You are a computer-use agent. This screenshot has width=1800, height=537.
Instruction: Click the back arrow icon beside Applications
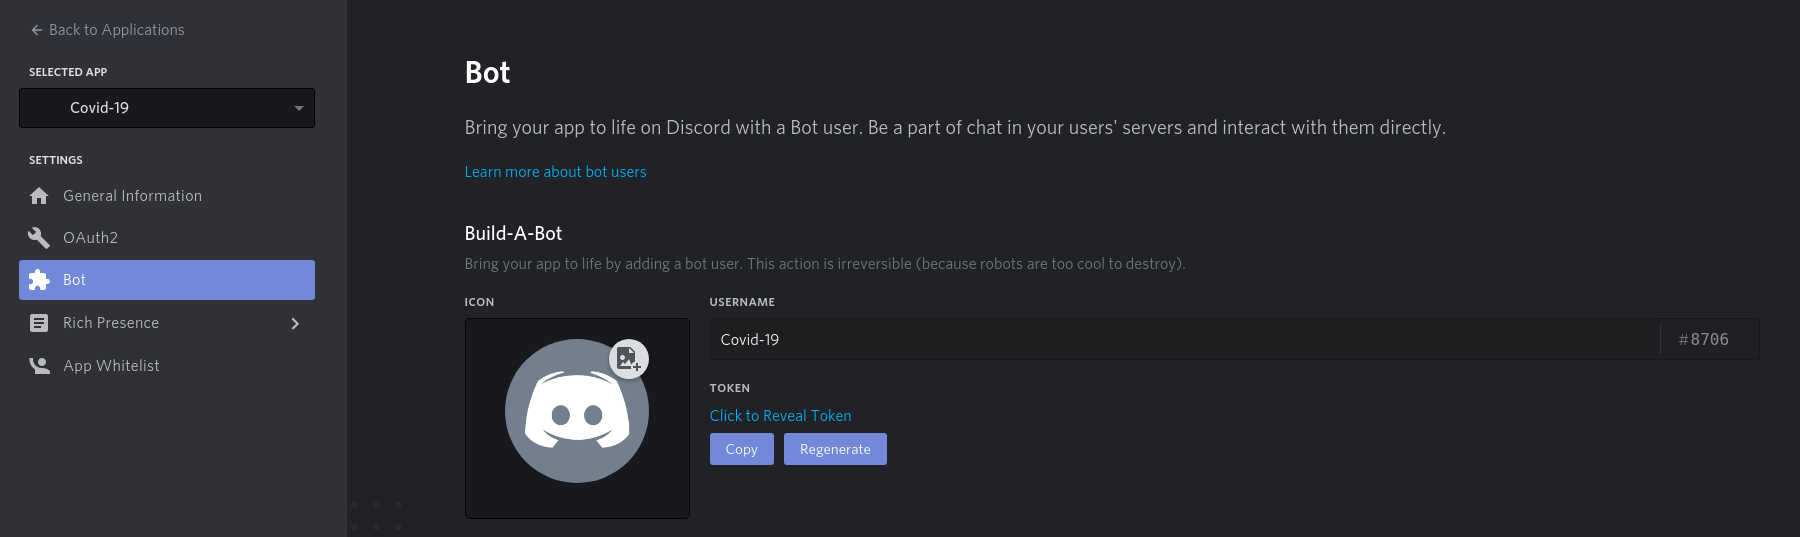tap(37, 30)
